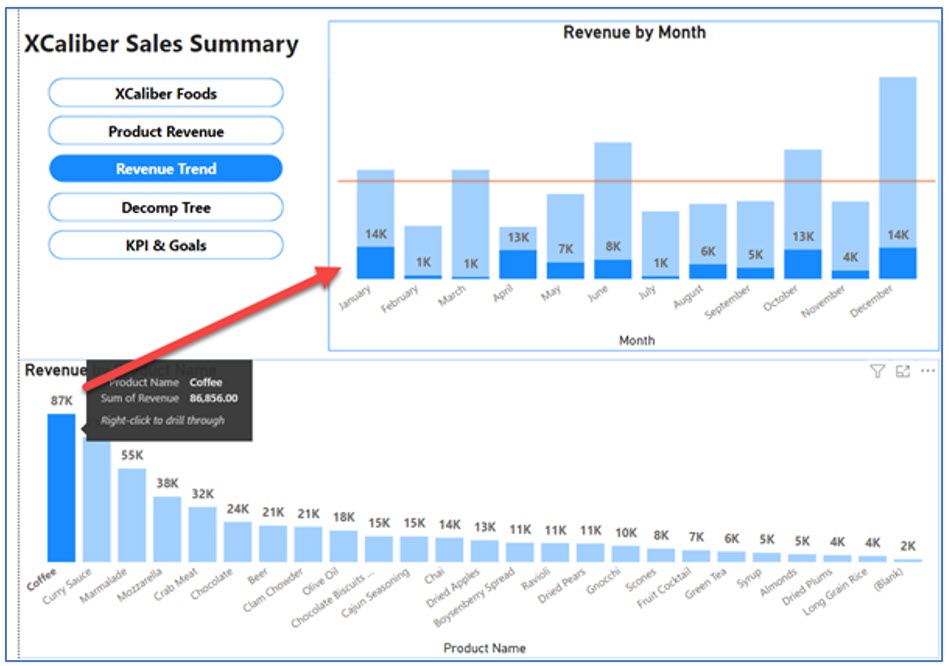This screenshot has width=949, height=666.
Task: Click the 87K data label
Action: coord(61,400)
